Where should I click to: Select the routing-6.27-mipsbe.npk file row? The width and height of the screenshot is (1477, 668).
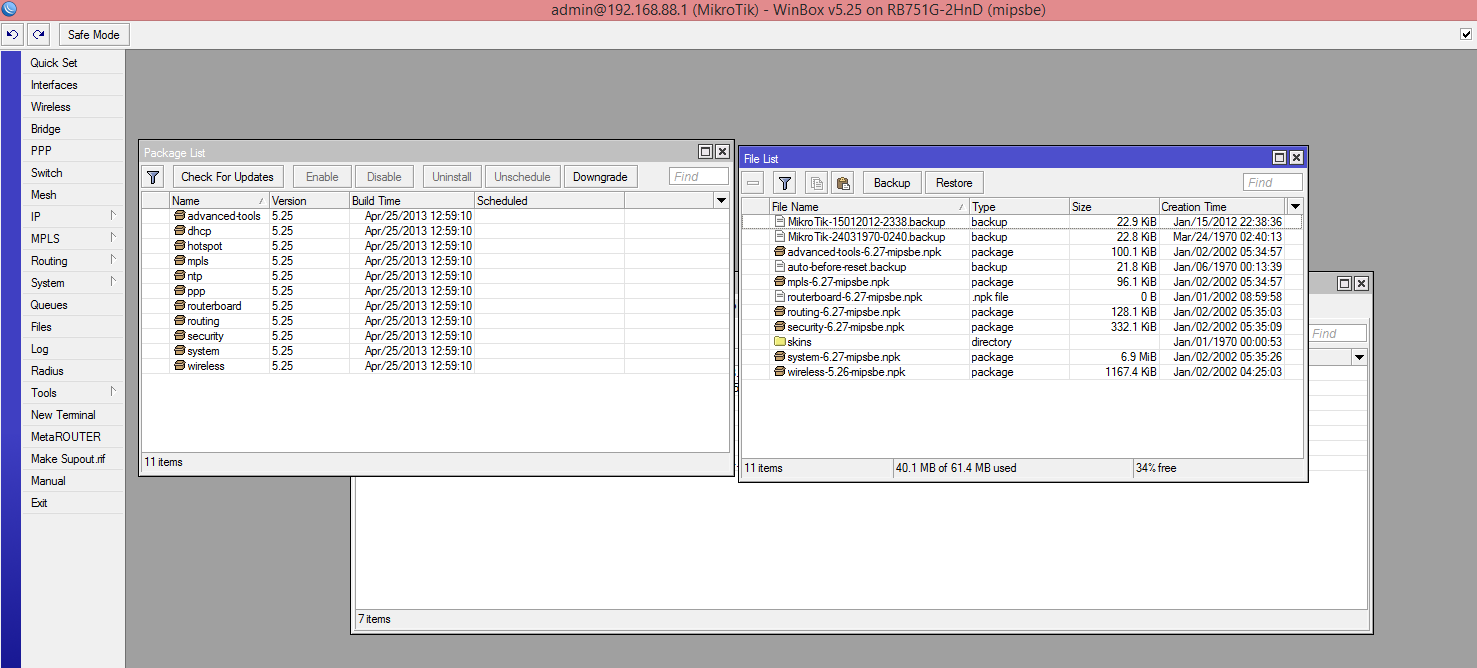[1022, 312]
